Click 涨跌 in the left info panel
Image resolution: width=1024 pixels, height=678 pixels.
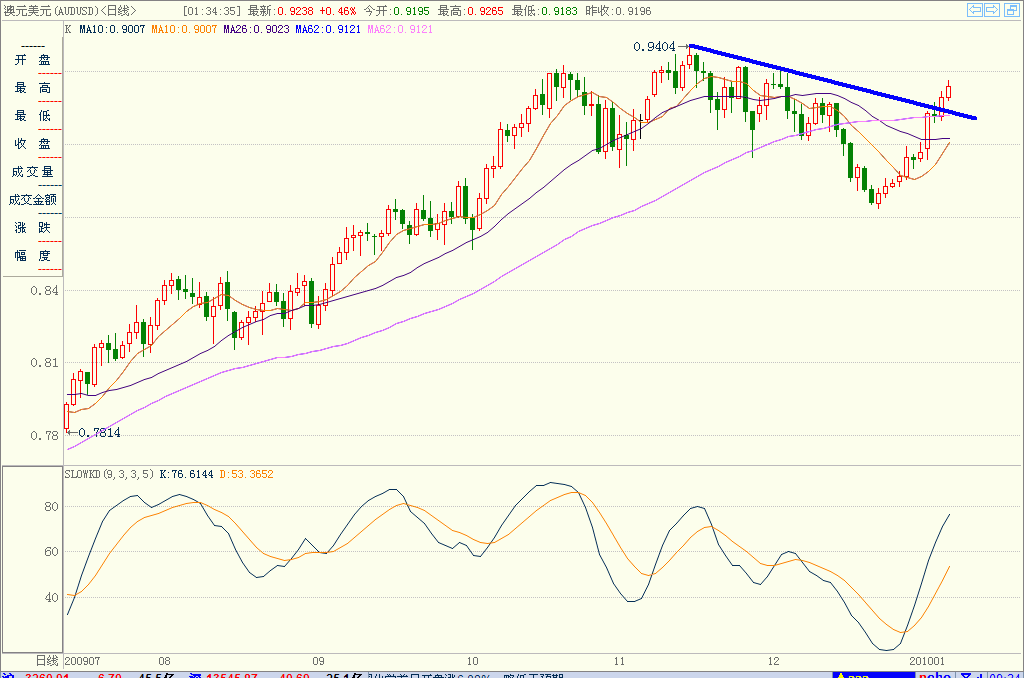click(x=33, y=228)
